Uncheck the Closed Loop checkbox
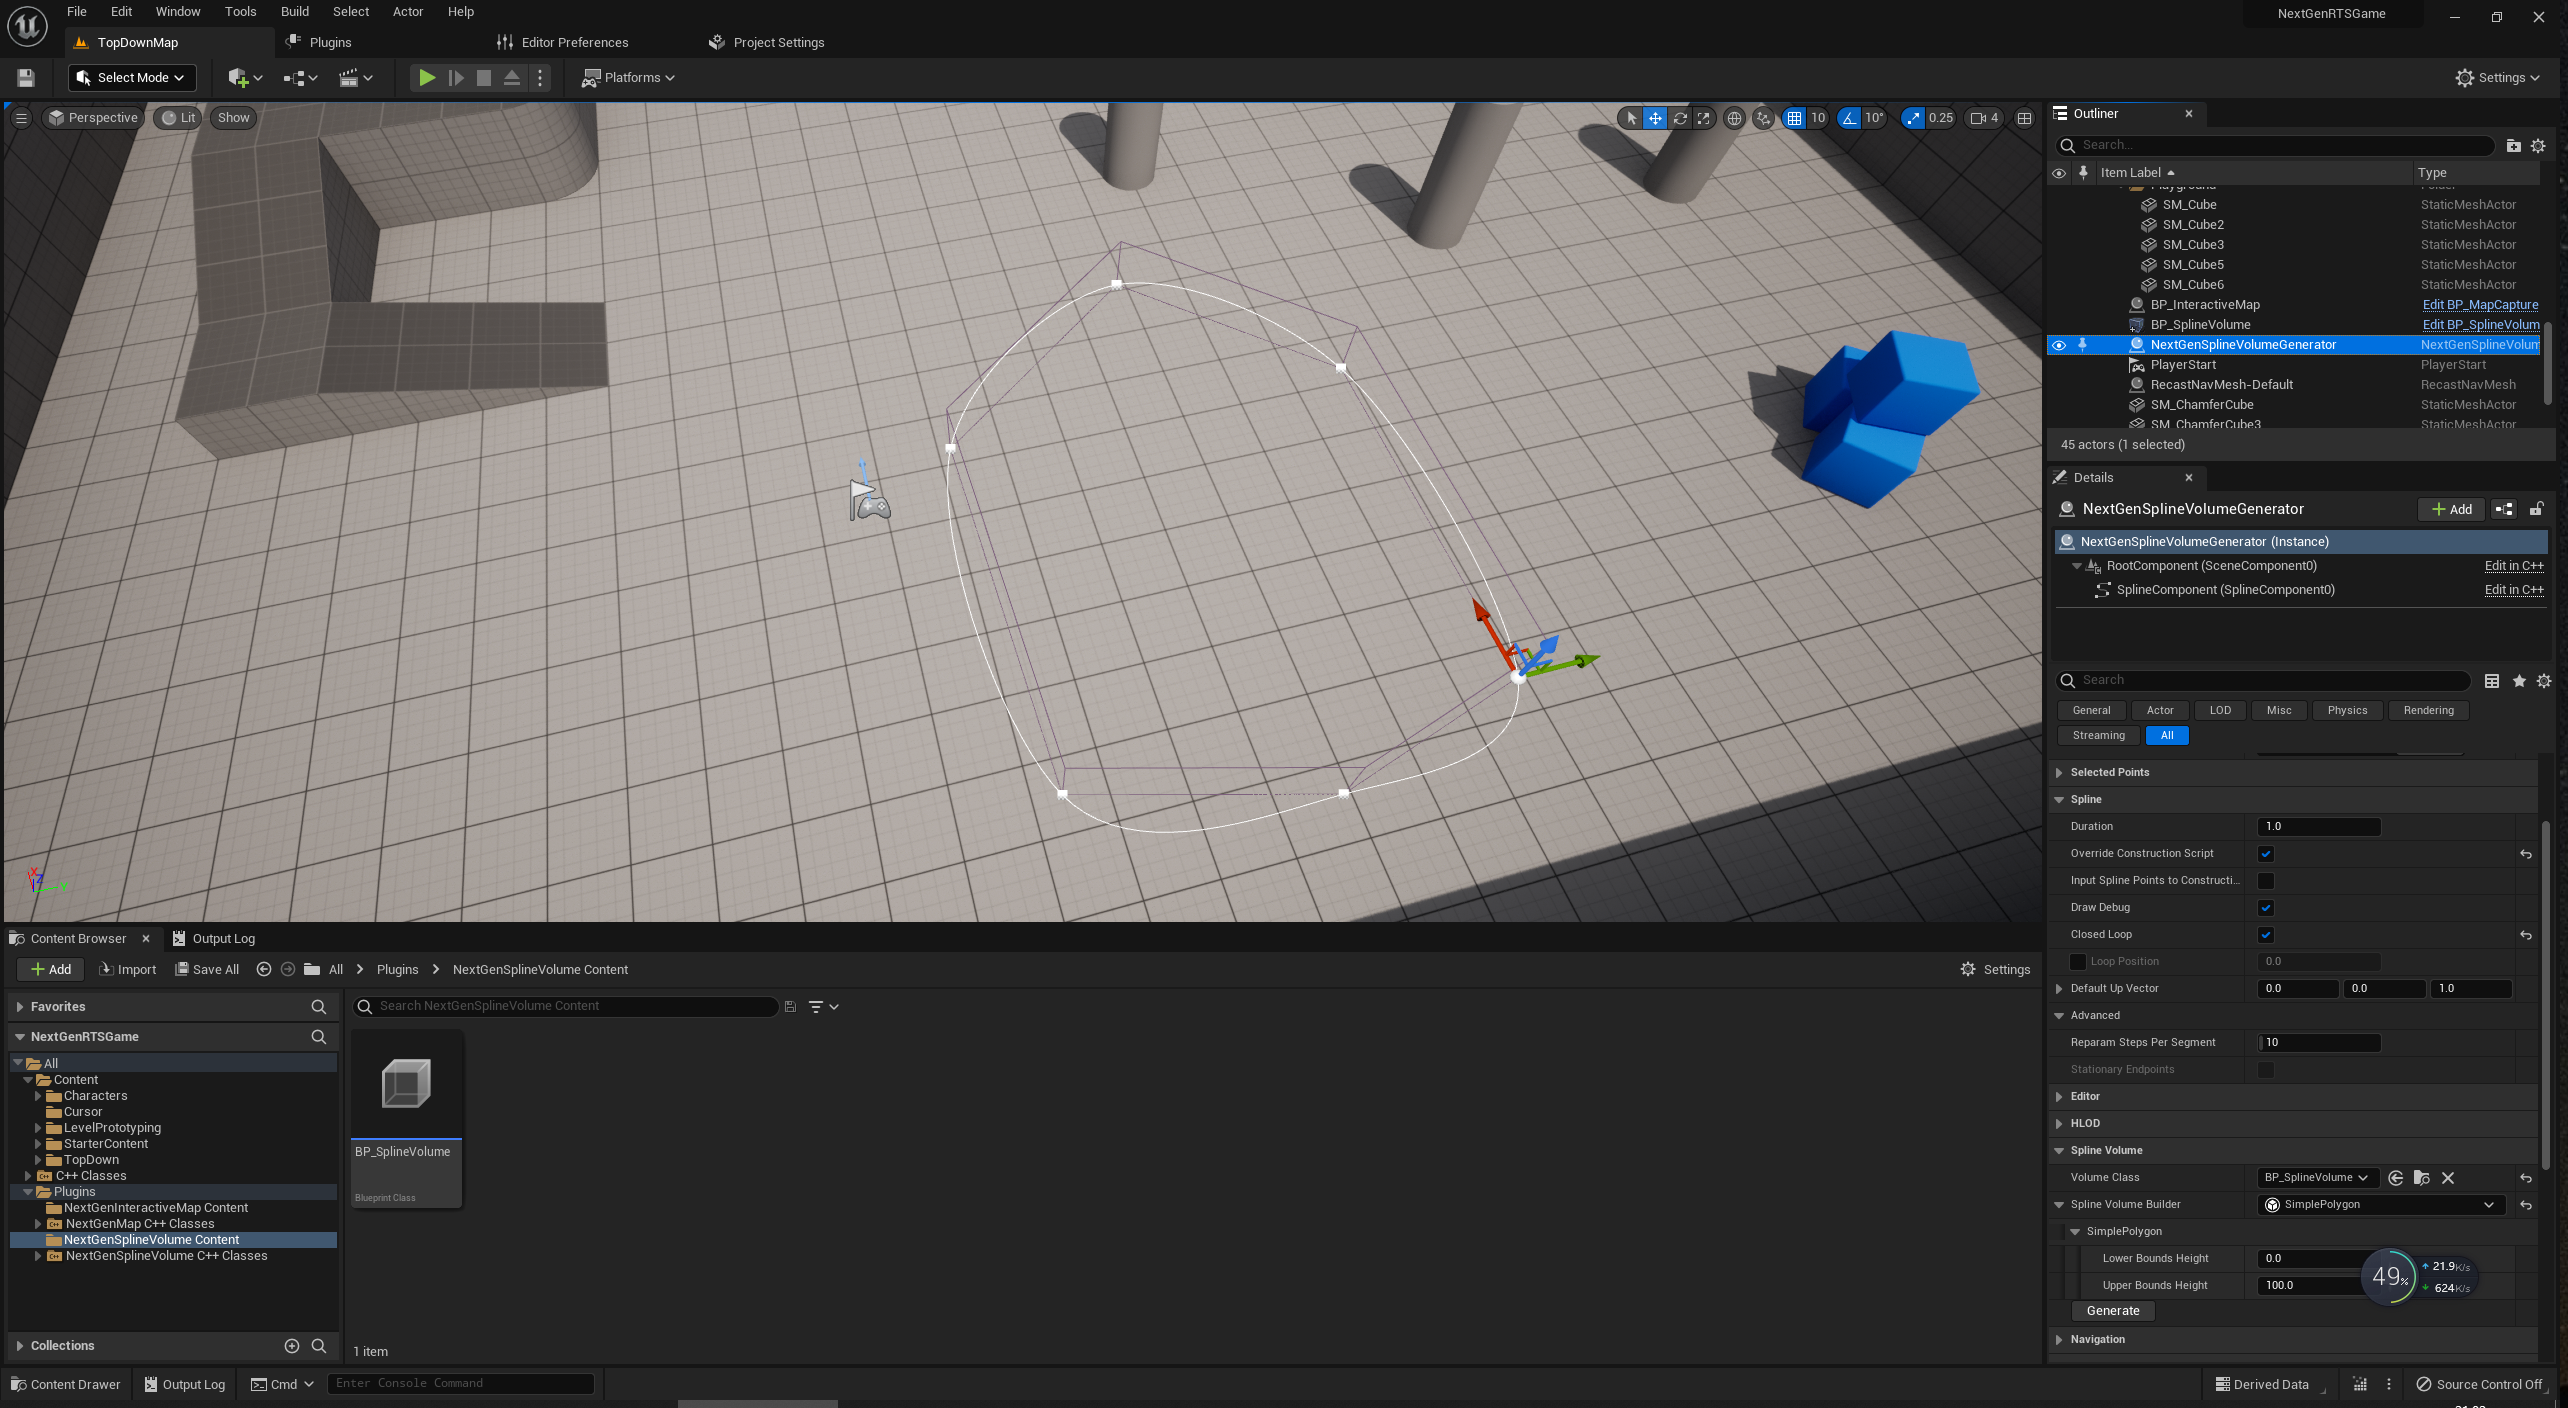 click(2266, 935)
